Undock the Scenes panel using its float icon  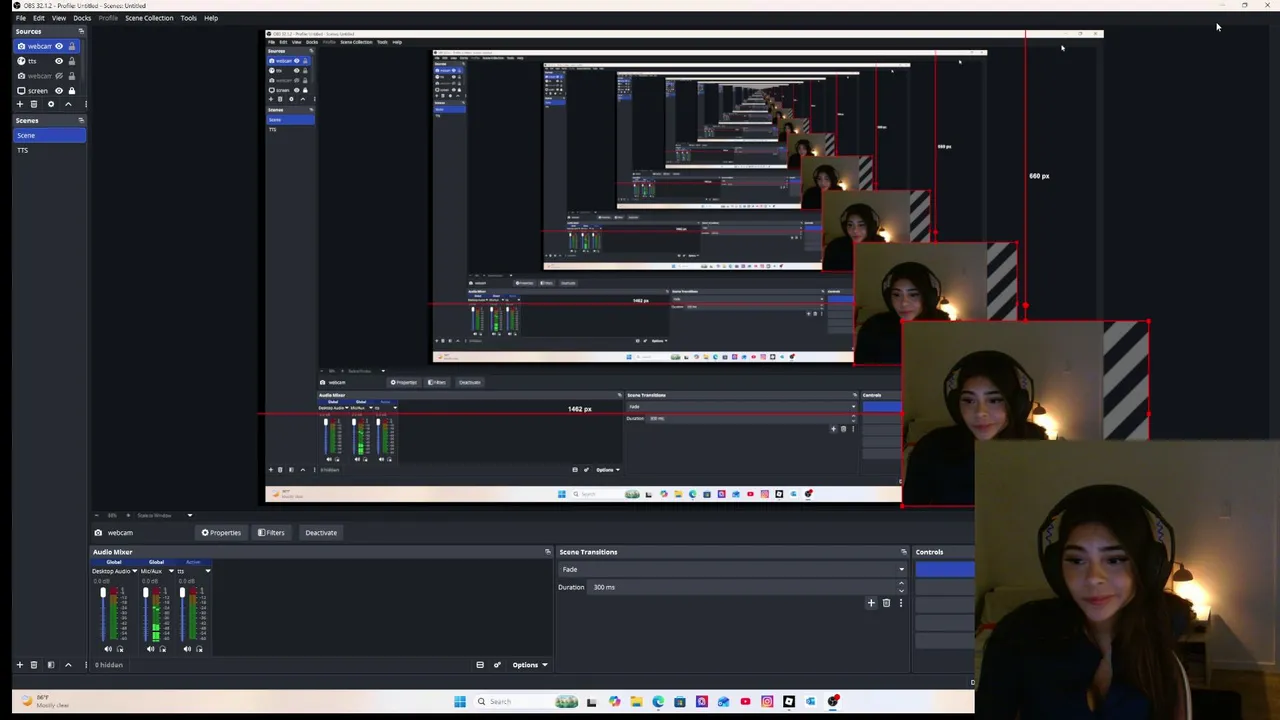[x=81, y=120]
